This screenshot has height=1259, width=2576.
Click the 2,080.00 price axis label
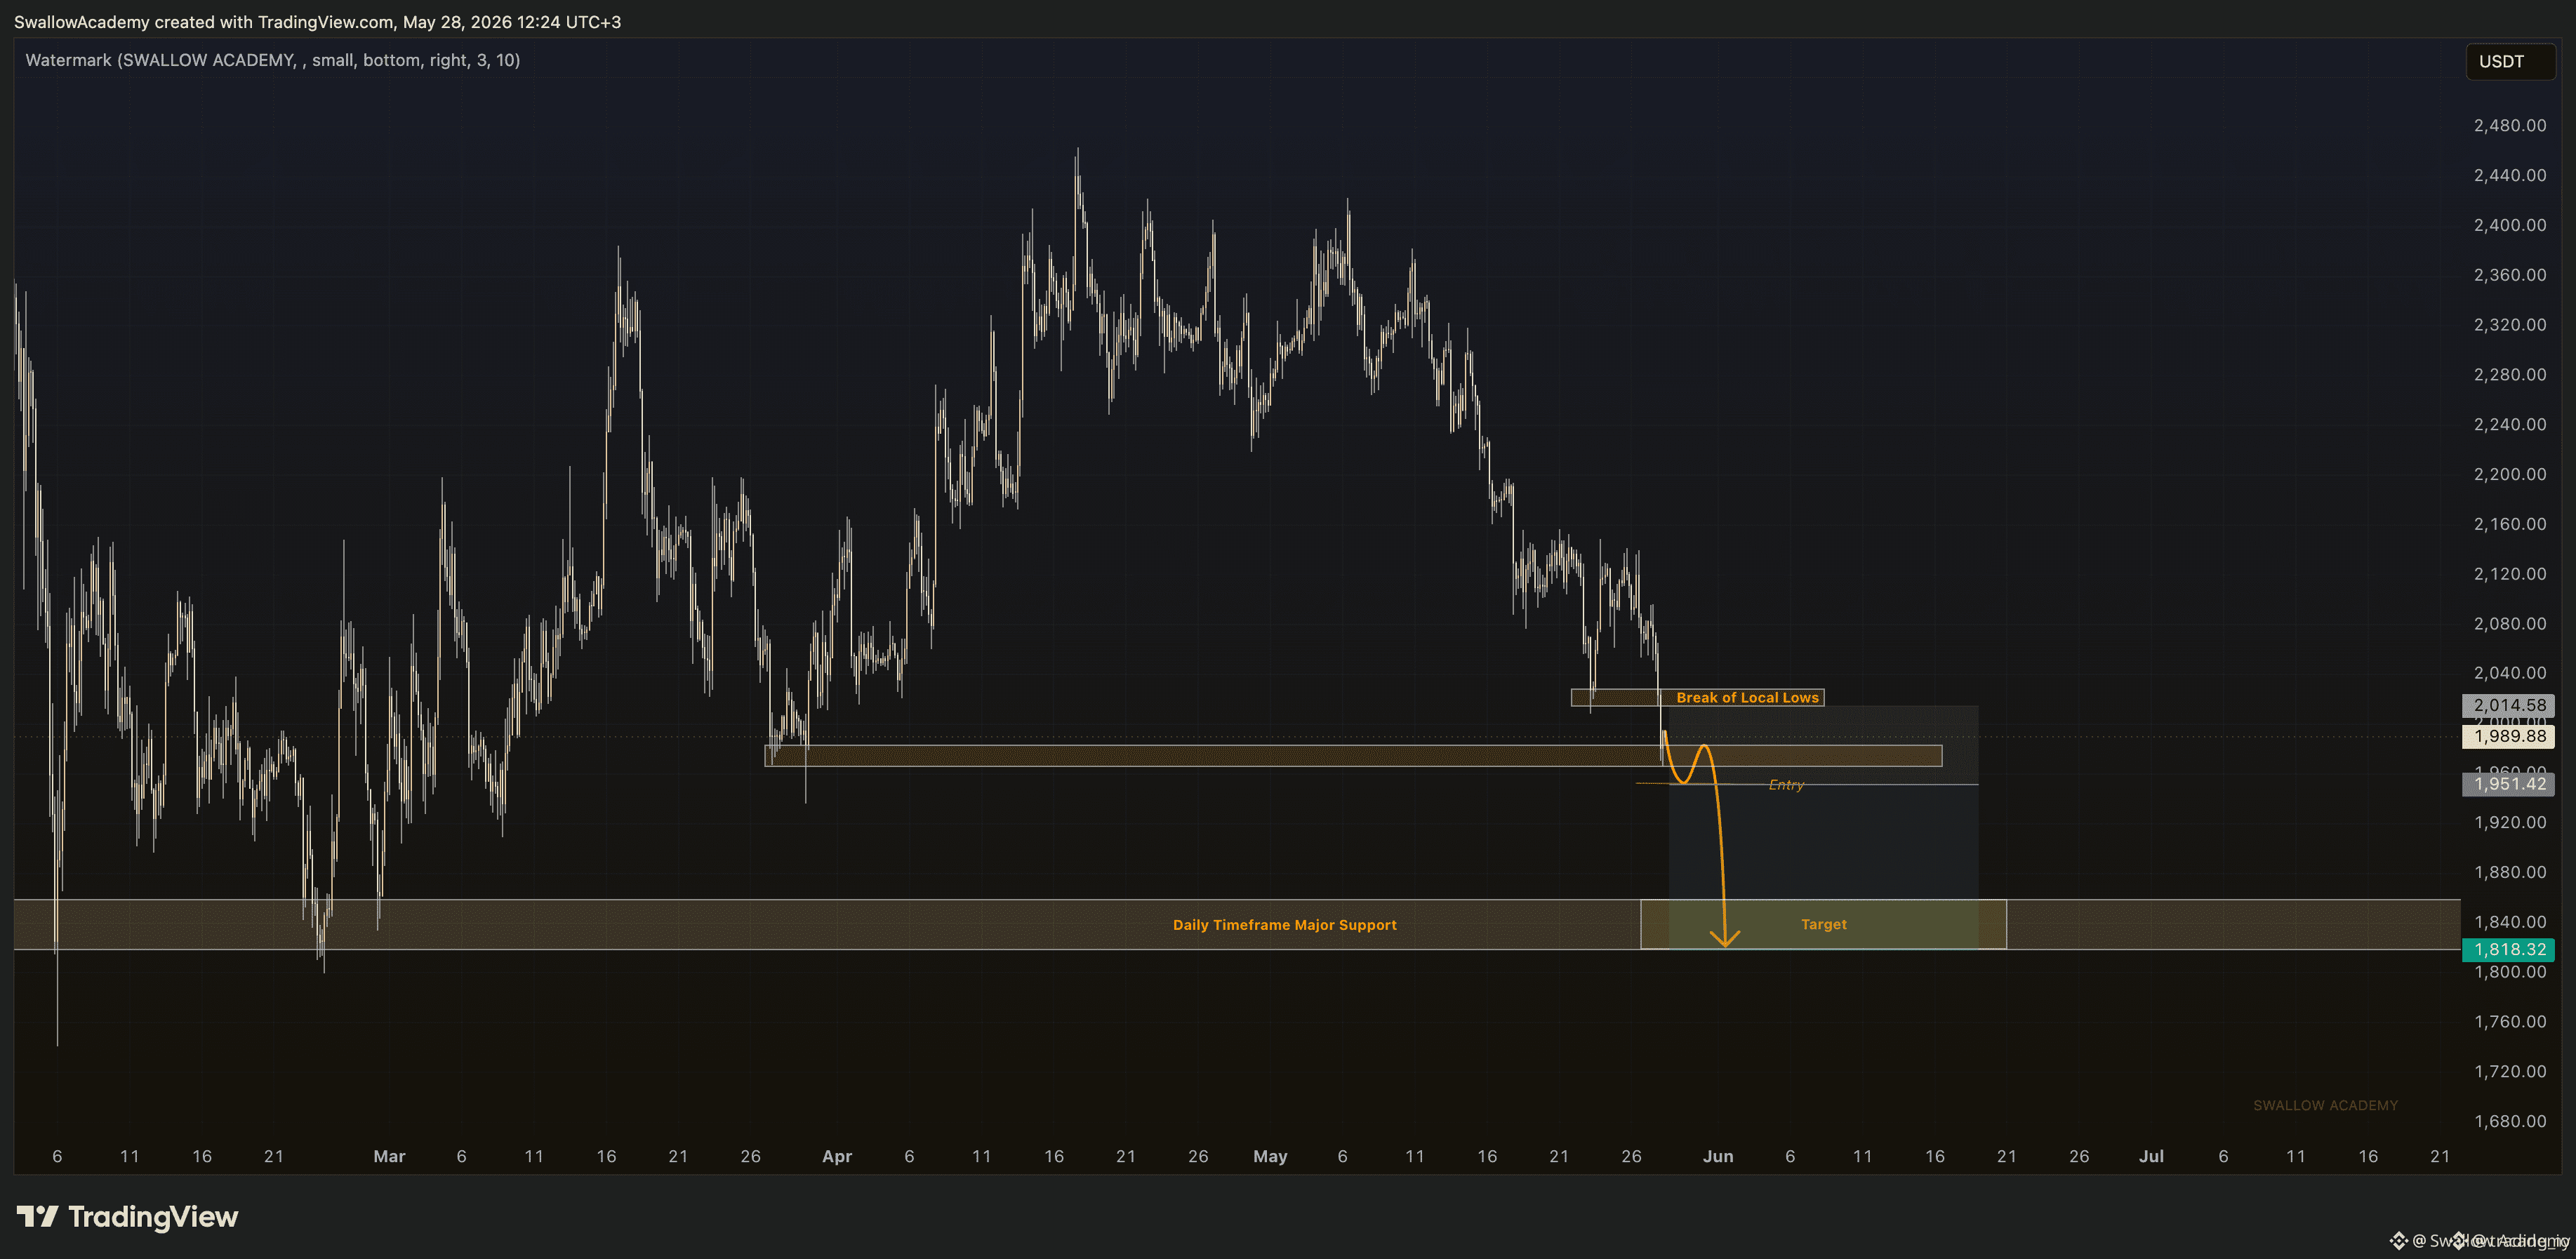[x=2510, y=623]
